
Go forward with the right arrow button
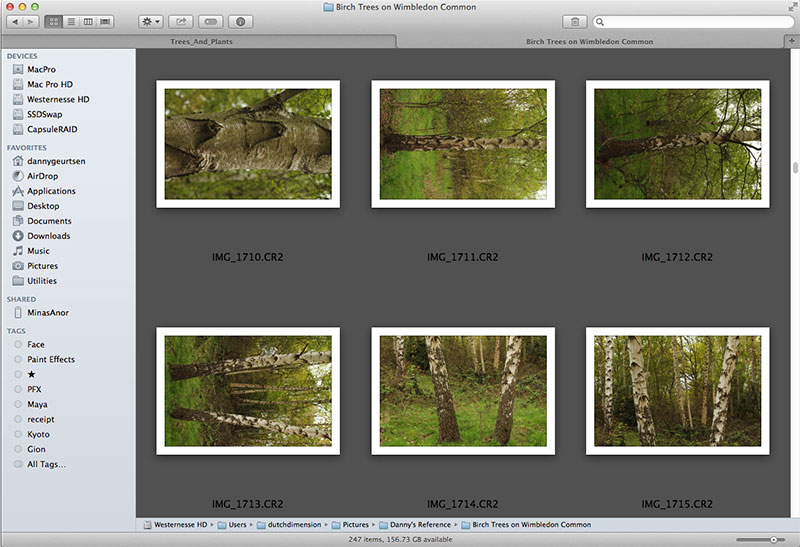point(31,21)
